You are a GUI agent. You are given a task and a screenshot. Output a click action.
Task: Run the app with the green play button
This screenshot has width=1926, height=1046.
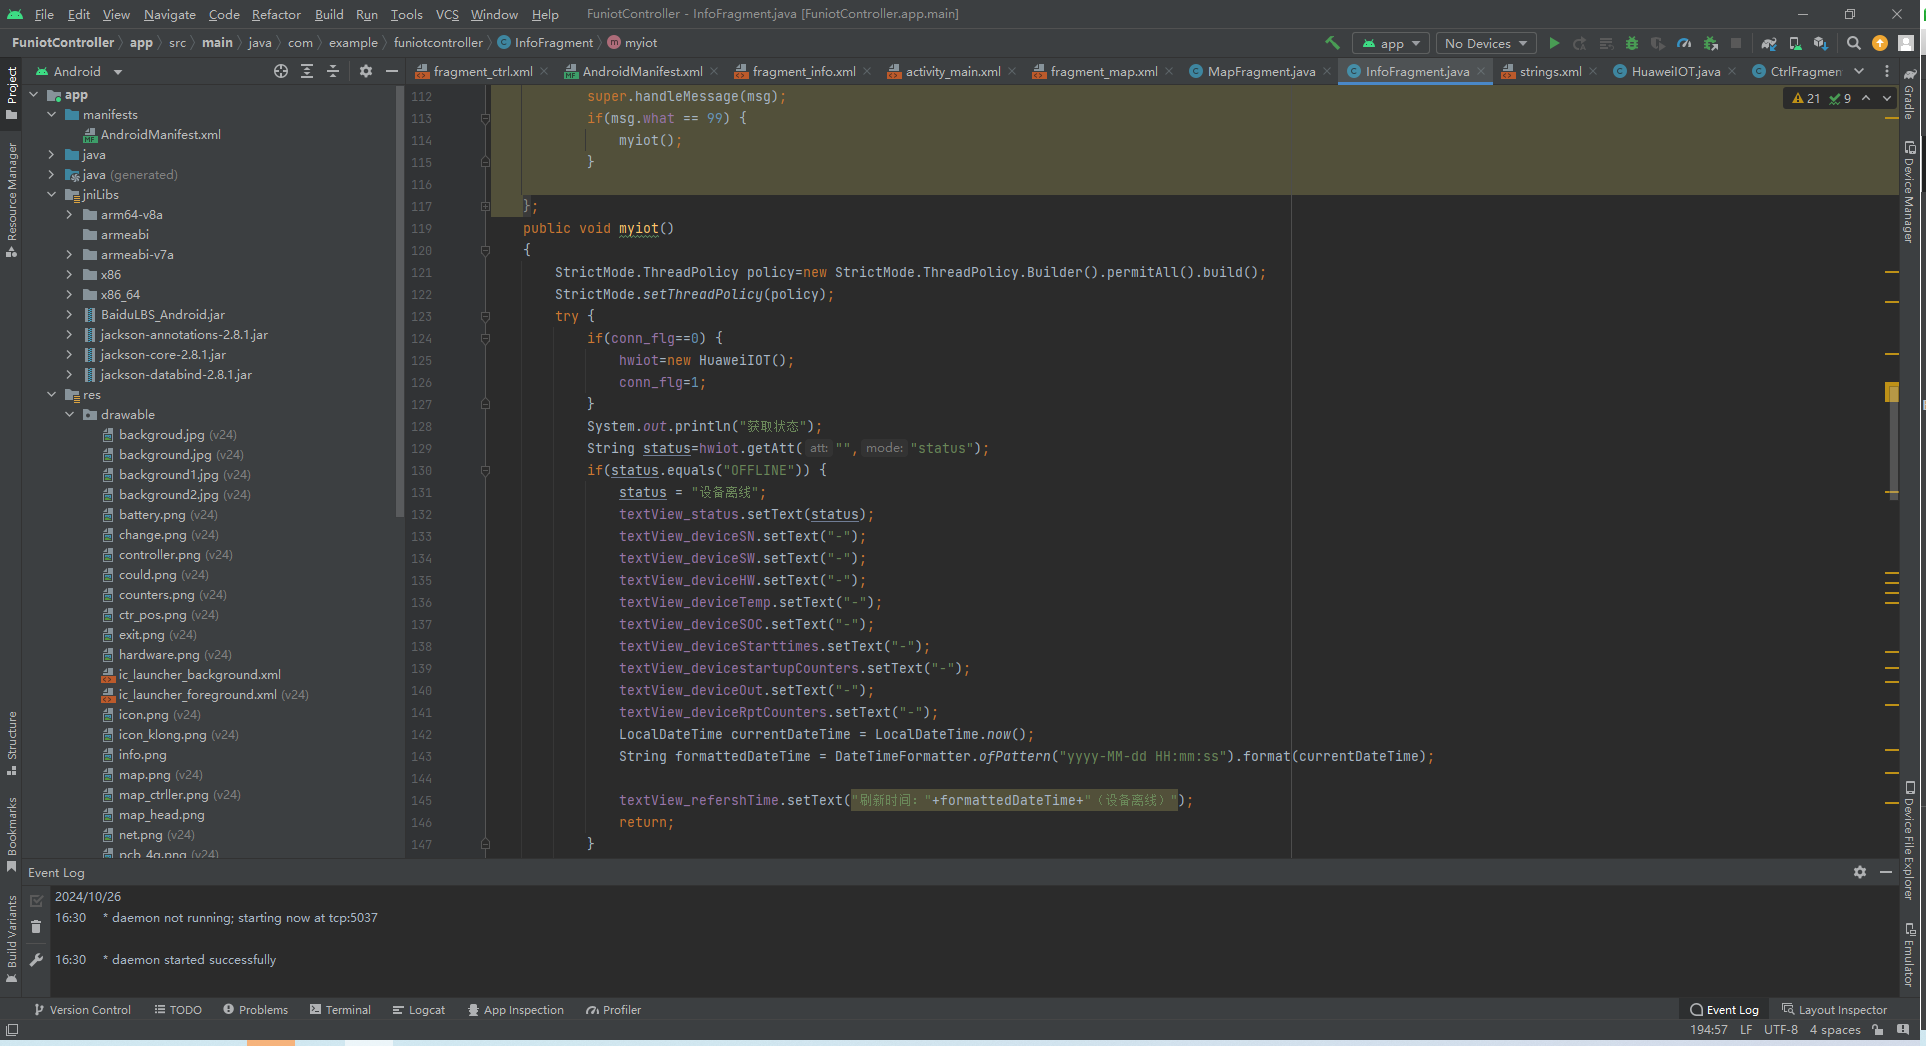click(1554, 43)
